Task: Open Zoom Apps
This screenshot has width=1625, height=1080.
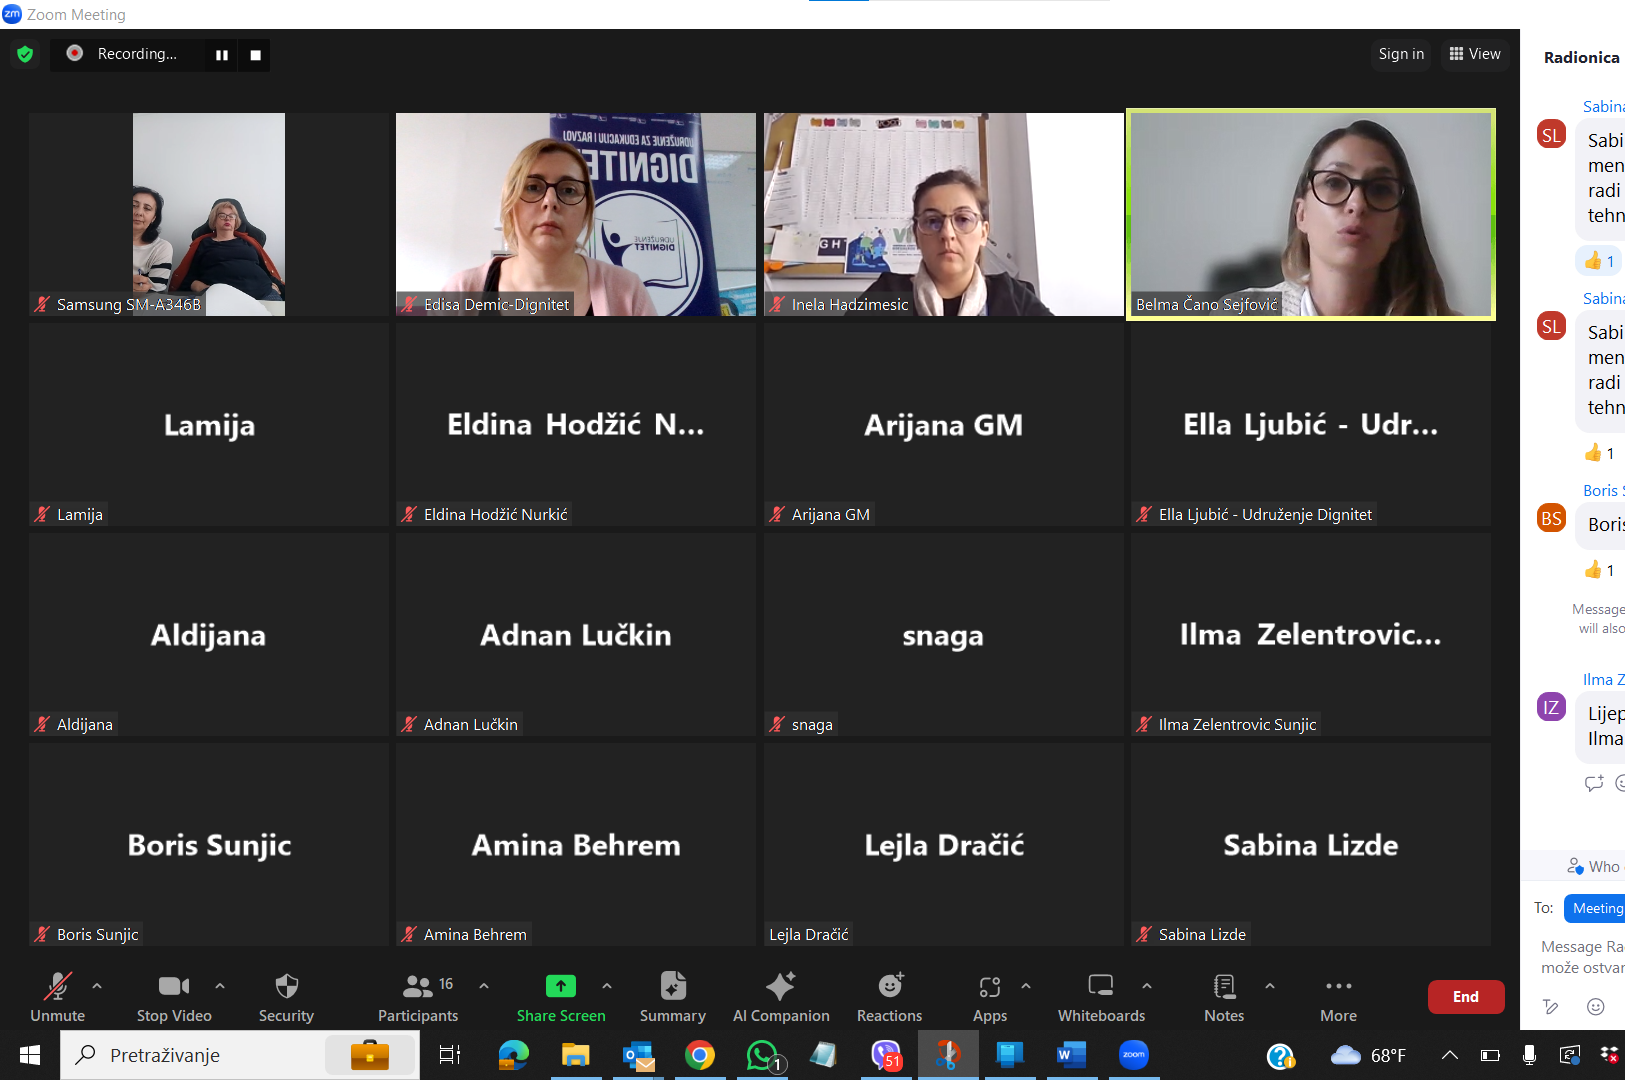Action: point(990,997)
